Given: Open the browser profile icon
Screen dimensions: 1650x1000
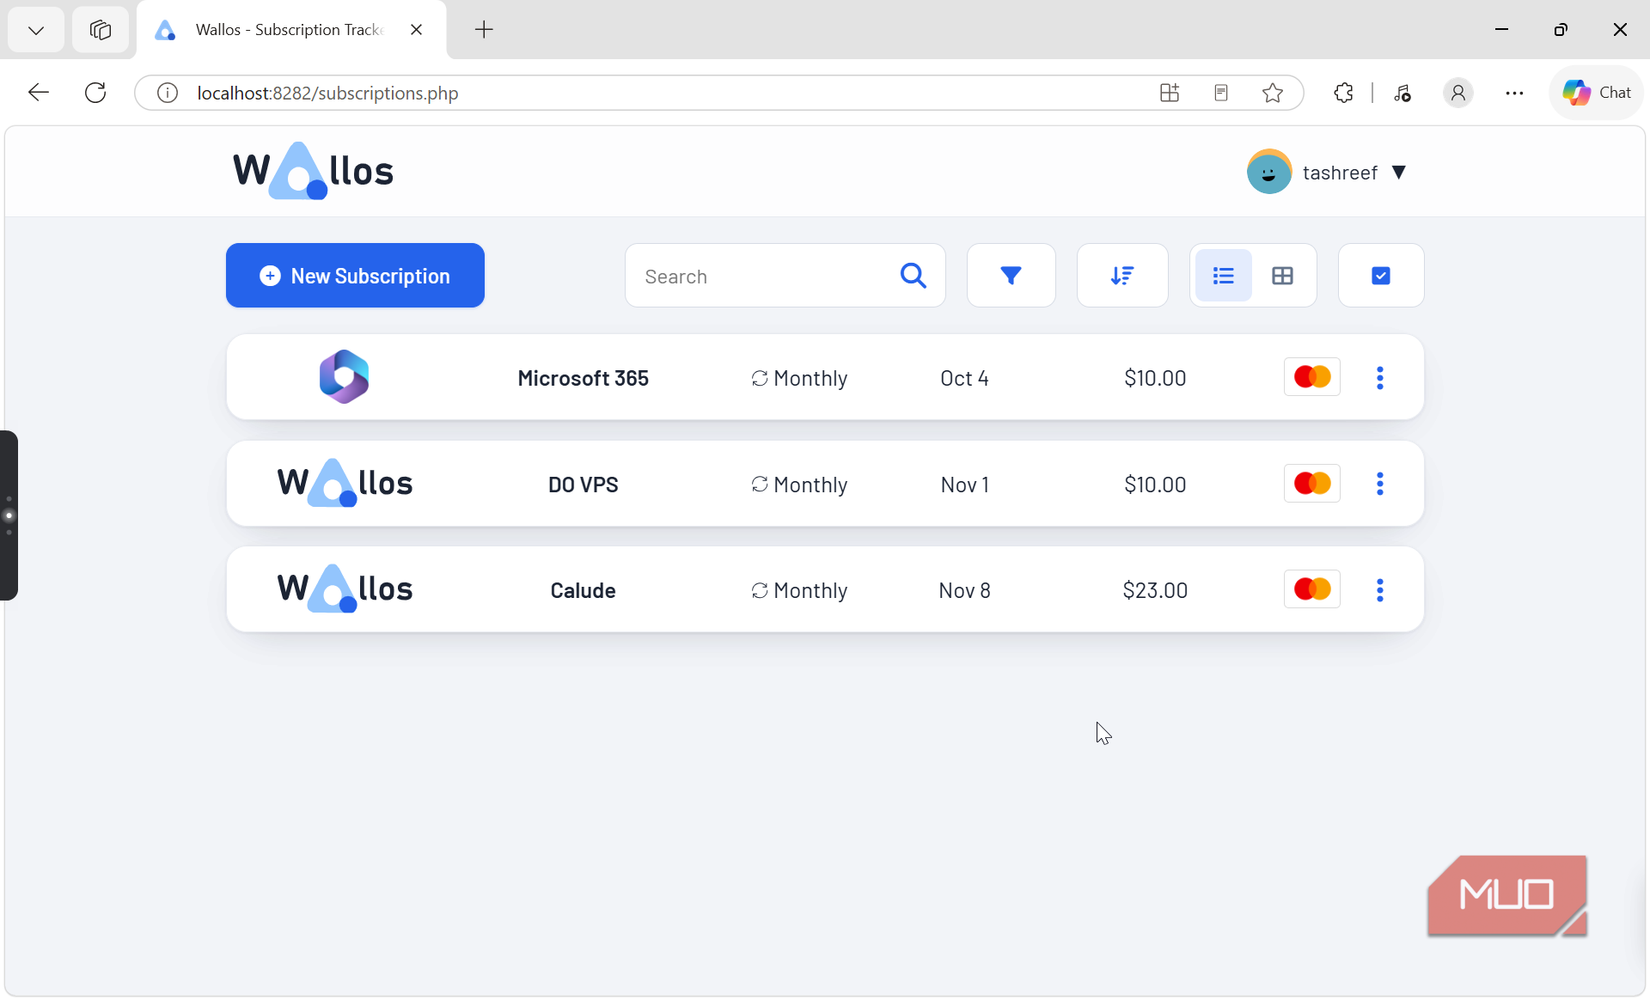Looking at the screenshot, I should 1458,93.
